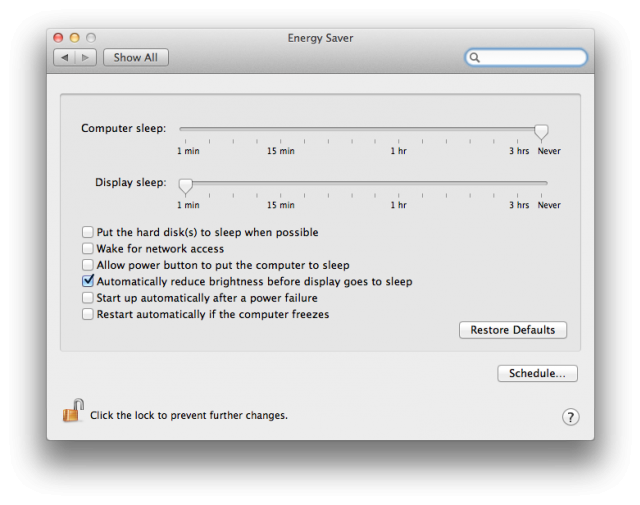Viewport: 640px width, 505px height.
Task: Enable Put the hard disk(s) to sleep
Action: click(x=87, y=232)
